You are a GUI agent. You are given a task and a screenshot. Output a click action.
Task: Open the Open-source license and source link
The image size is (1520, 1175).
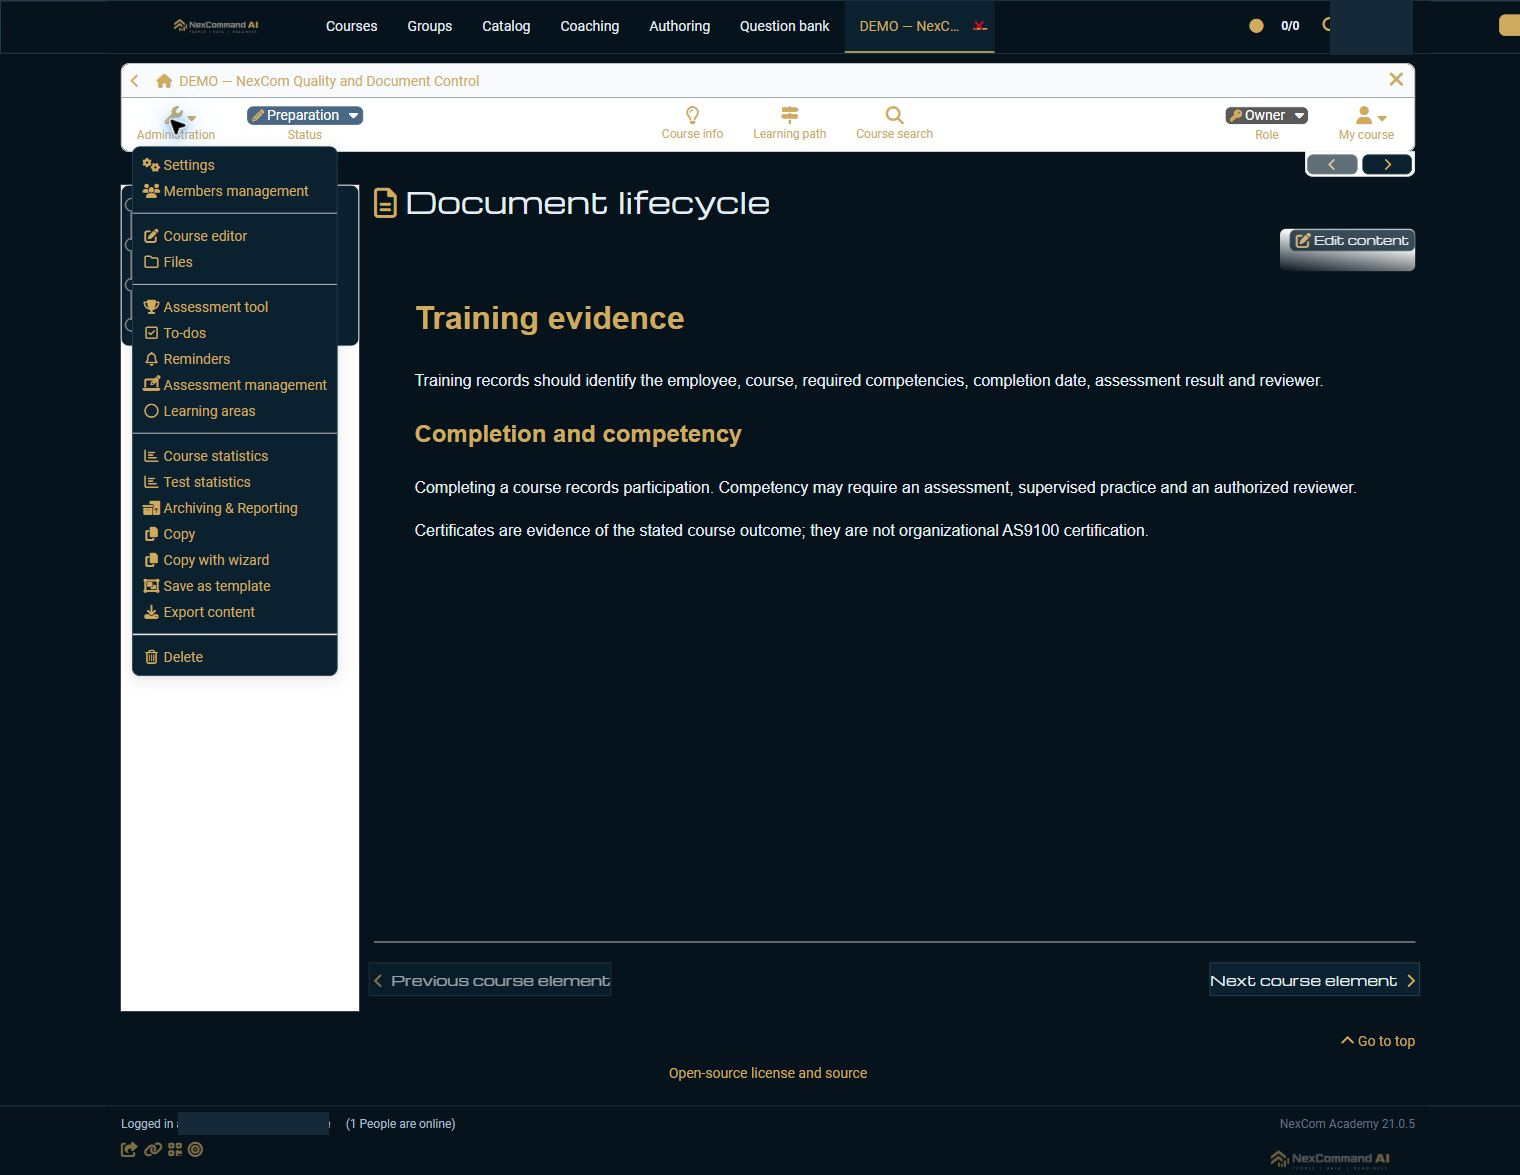point(768,1073)
